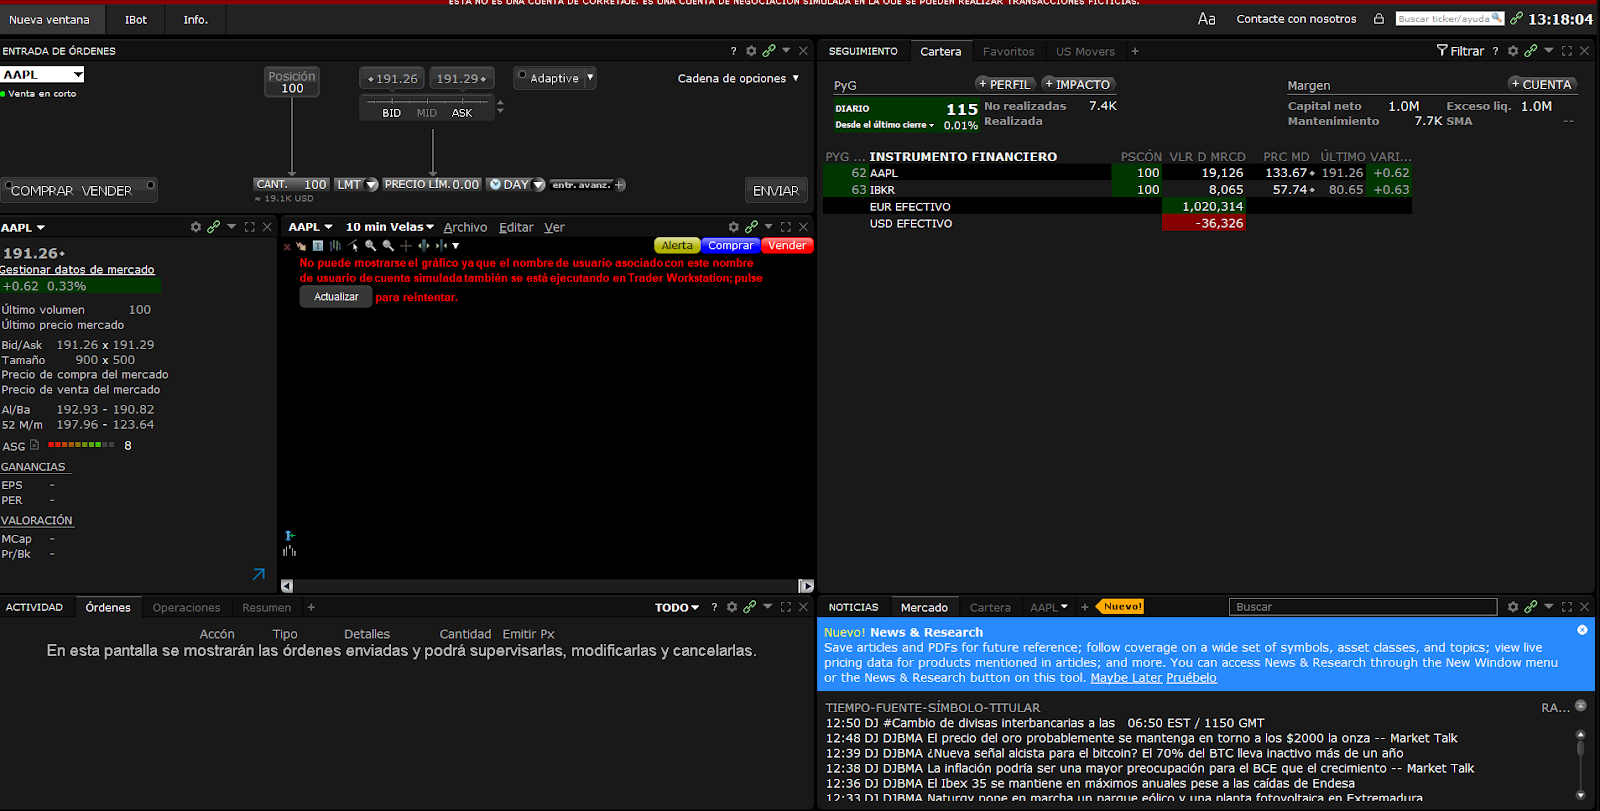Click ENVIAR submit order button
Image resolution: width=1600 pixels, height=811 pixels.
coord(776,190)
